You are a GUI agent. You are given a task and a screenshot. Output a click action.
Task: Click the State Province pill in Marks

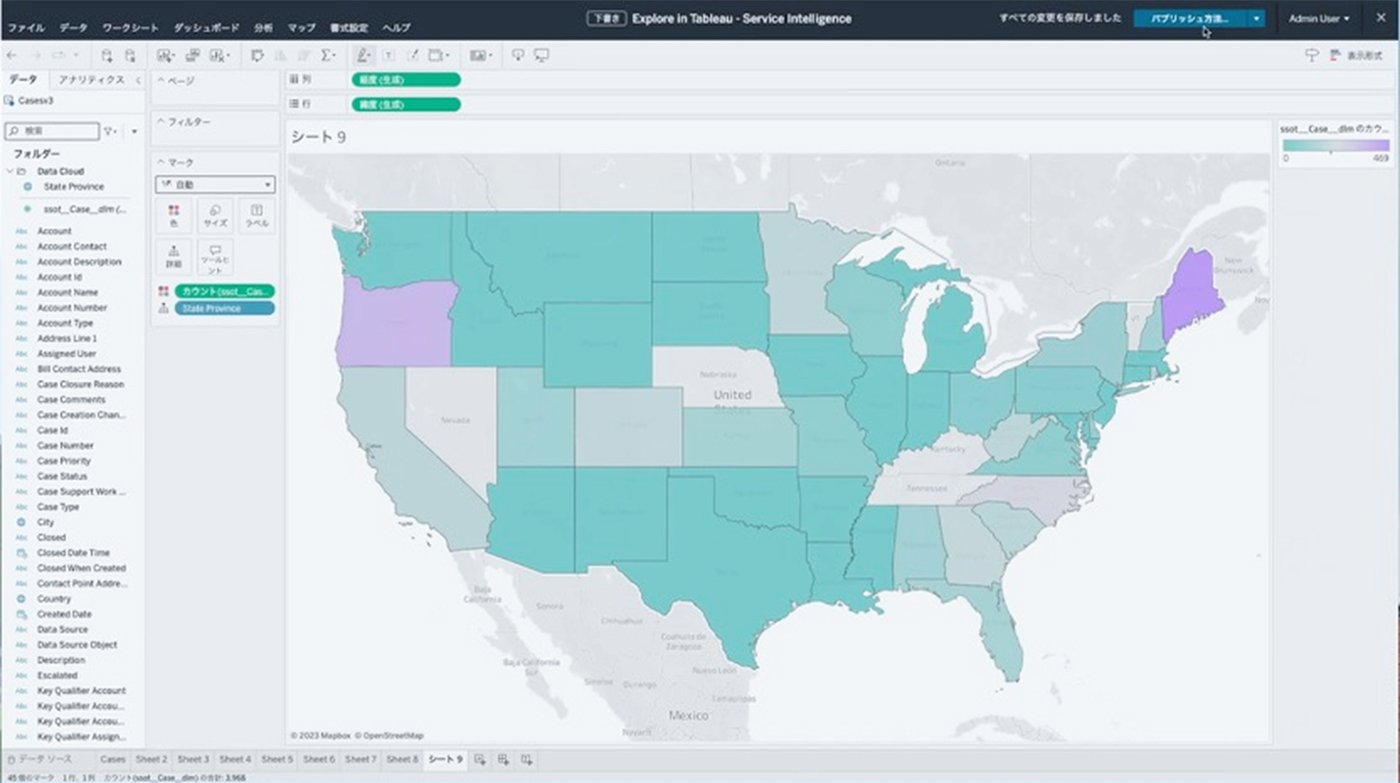click(225, 309)
